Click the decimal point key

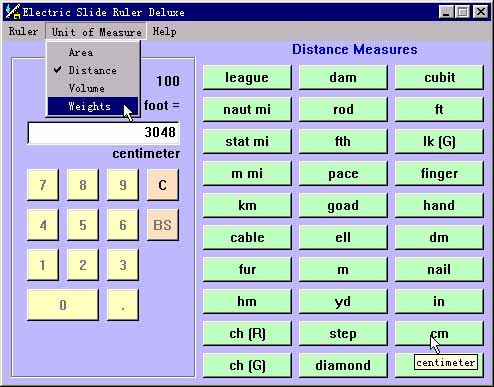[123, 305]
